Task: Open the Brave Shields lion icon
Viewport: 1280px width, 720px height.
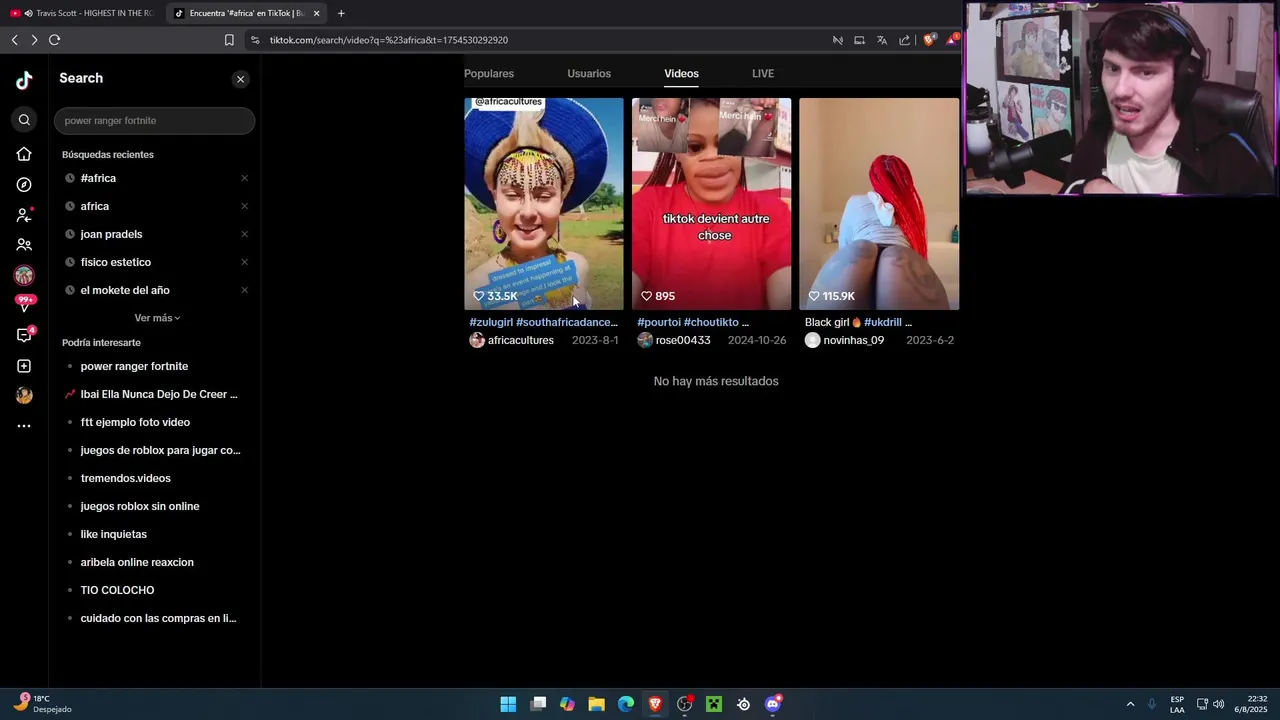Action: point(929,40)
